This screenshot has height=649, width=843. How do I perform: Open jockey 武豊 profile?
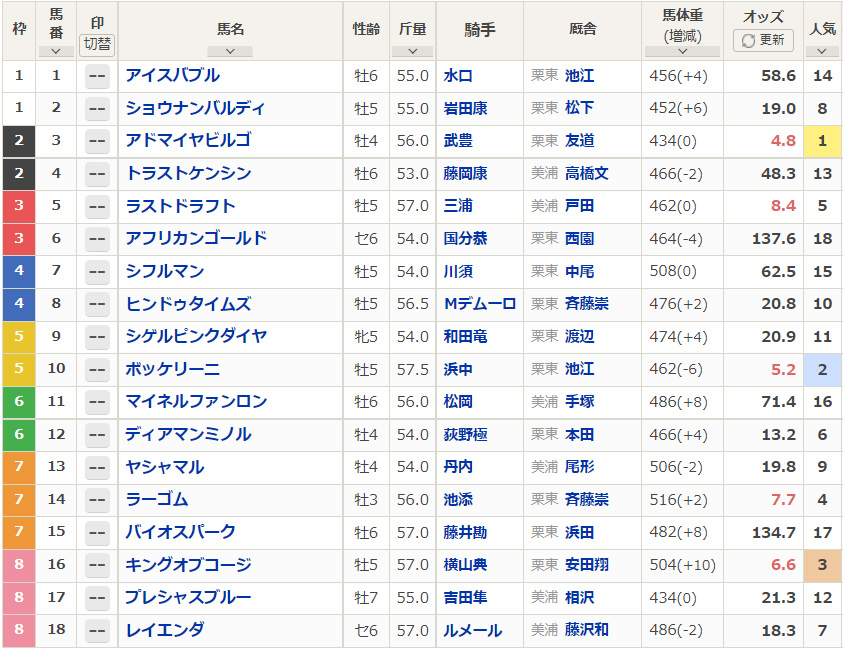tap(458, 141)
